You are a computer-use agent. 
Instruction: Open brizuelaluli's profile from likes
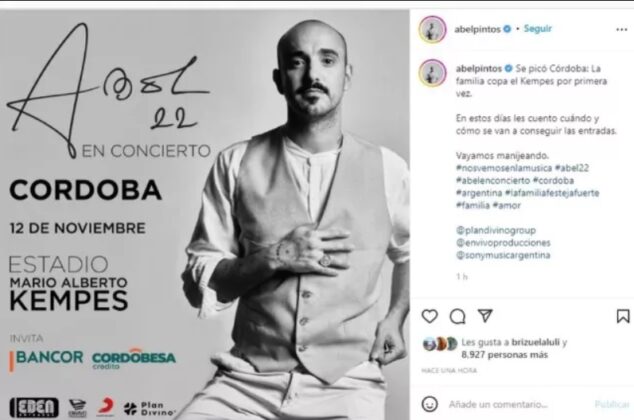point(535,342)
